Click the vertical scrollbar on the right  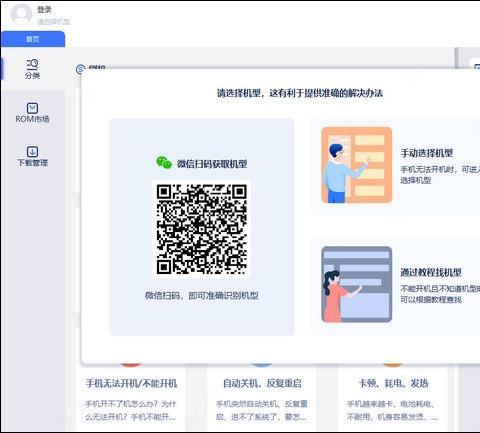coord(457,58)
